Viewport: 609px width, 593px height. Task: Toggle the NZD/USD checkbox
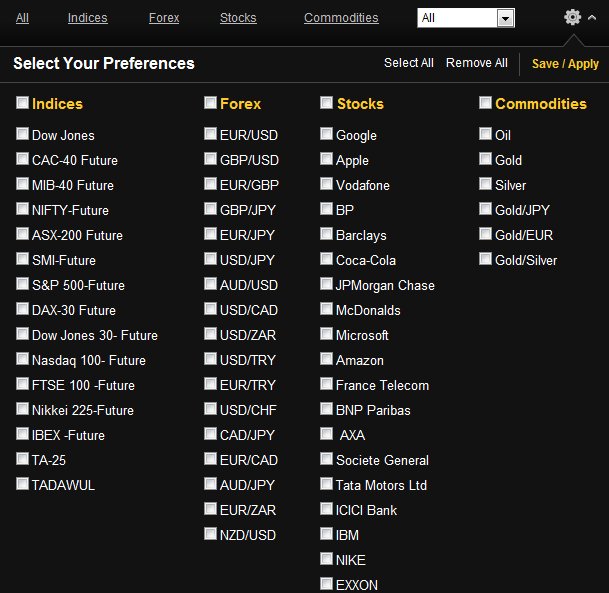tap(211, 534)
